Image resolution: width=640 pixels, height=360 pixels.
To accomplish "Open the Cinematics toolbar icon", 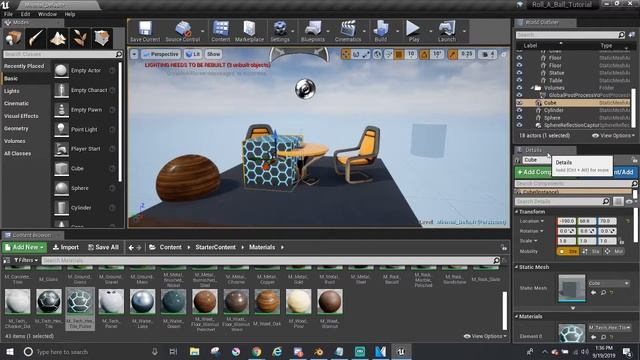I will point(348,31).
